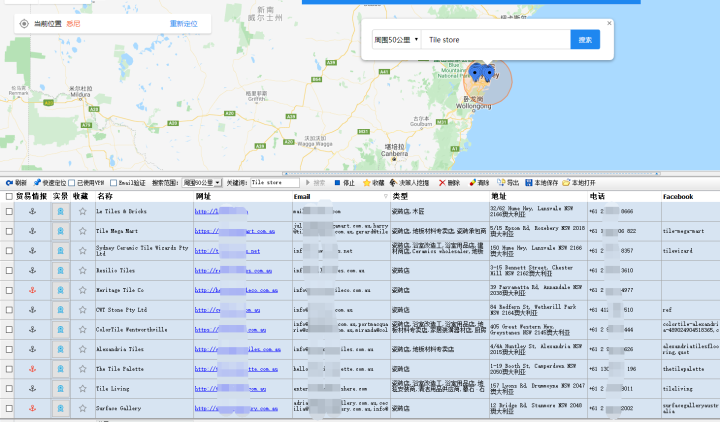Open the website link for Surface Gallery
720x422 pixels.
coord(236,408)
